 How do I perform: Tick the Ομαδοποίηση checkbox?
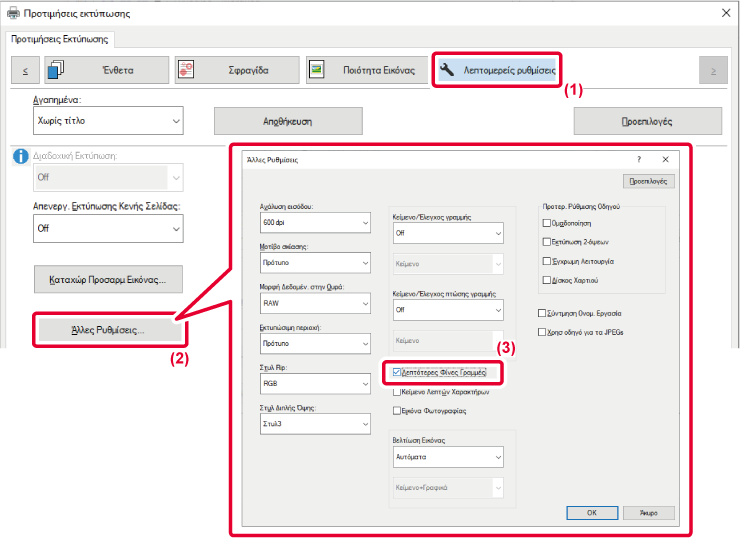point(547,223)
